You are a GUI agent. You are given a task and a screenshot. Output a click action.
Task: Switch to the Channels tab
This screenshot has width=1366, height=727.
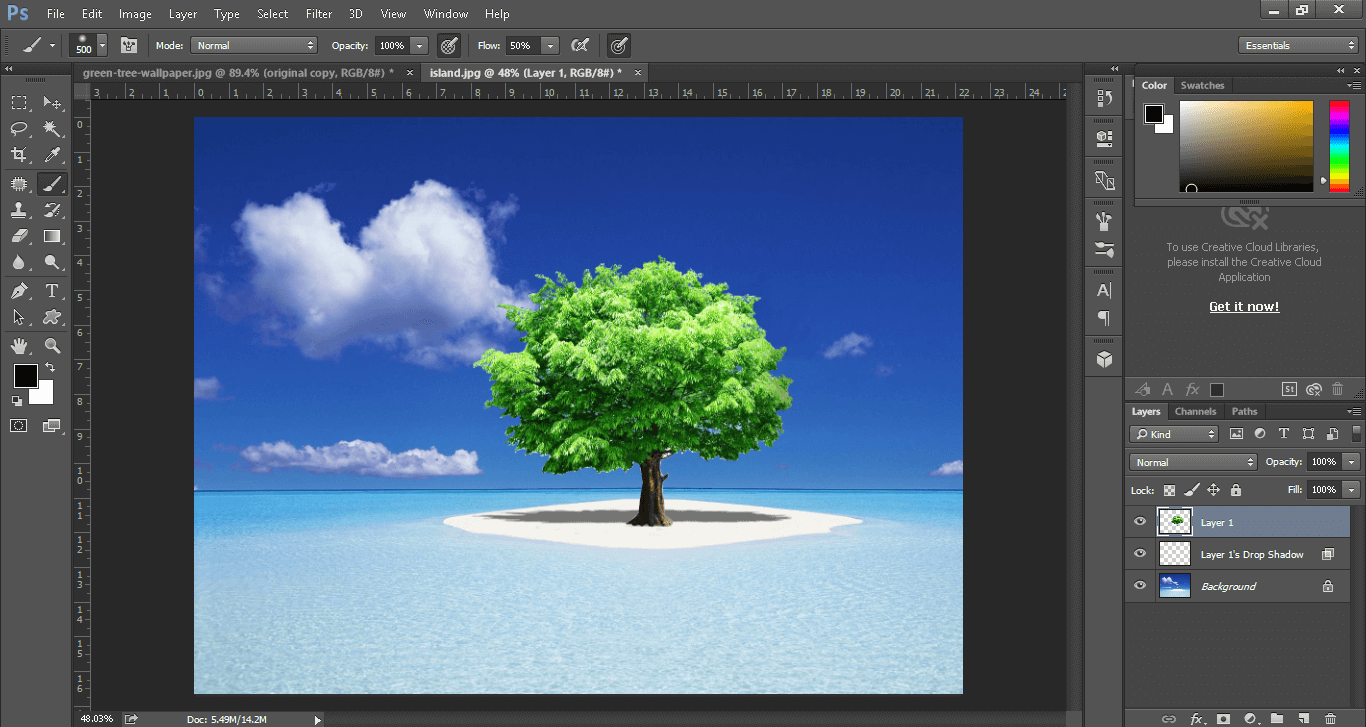[x=1195, y=411]
